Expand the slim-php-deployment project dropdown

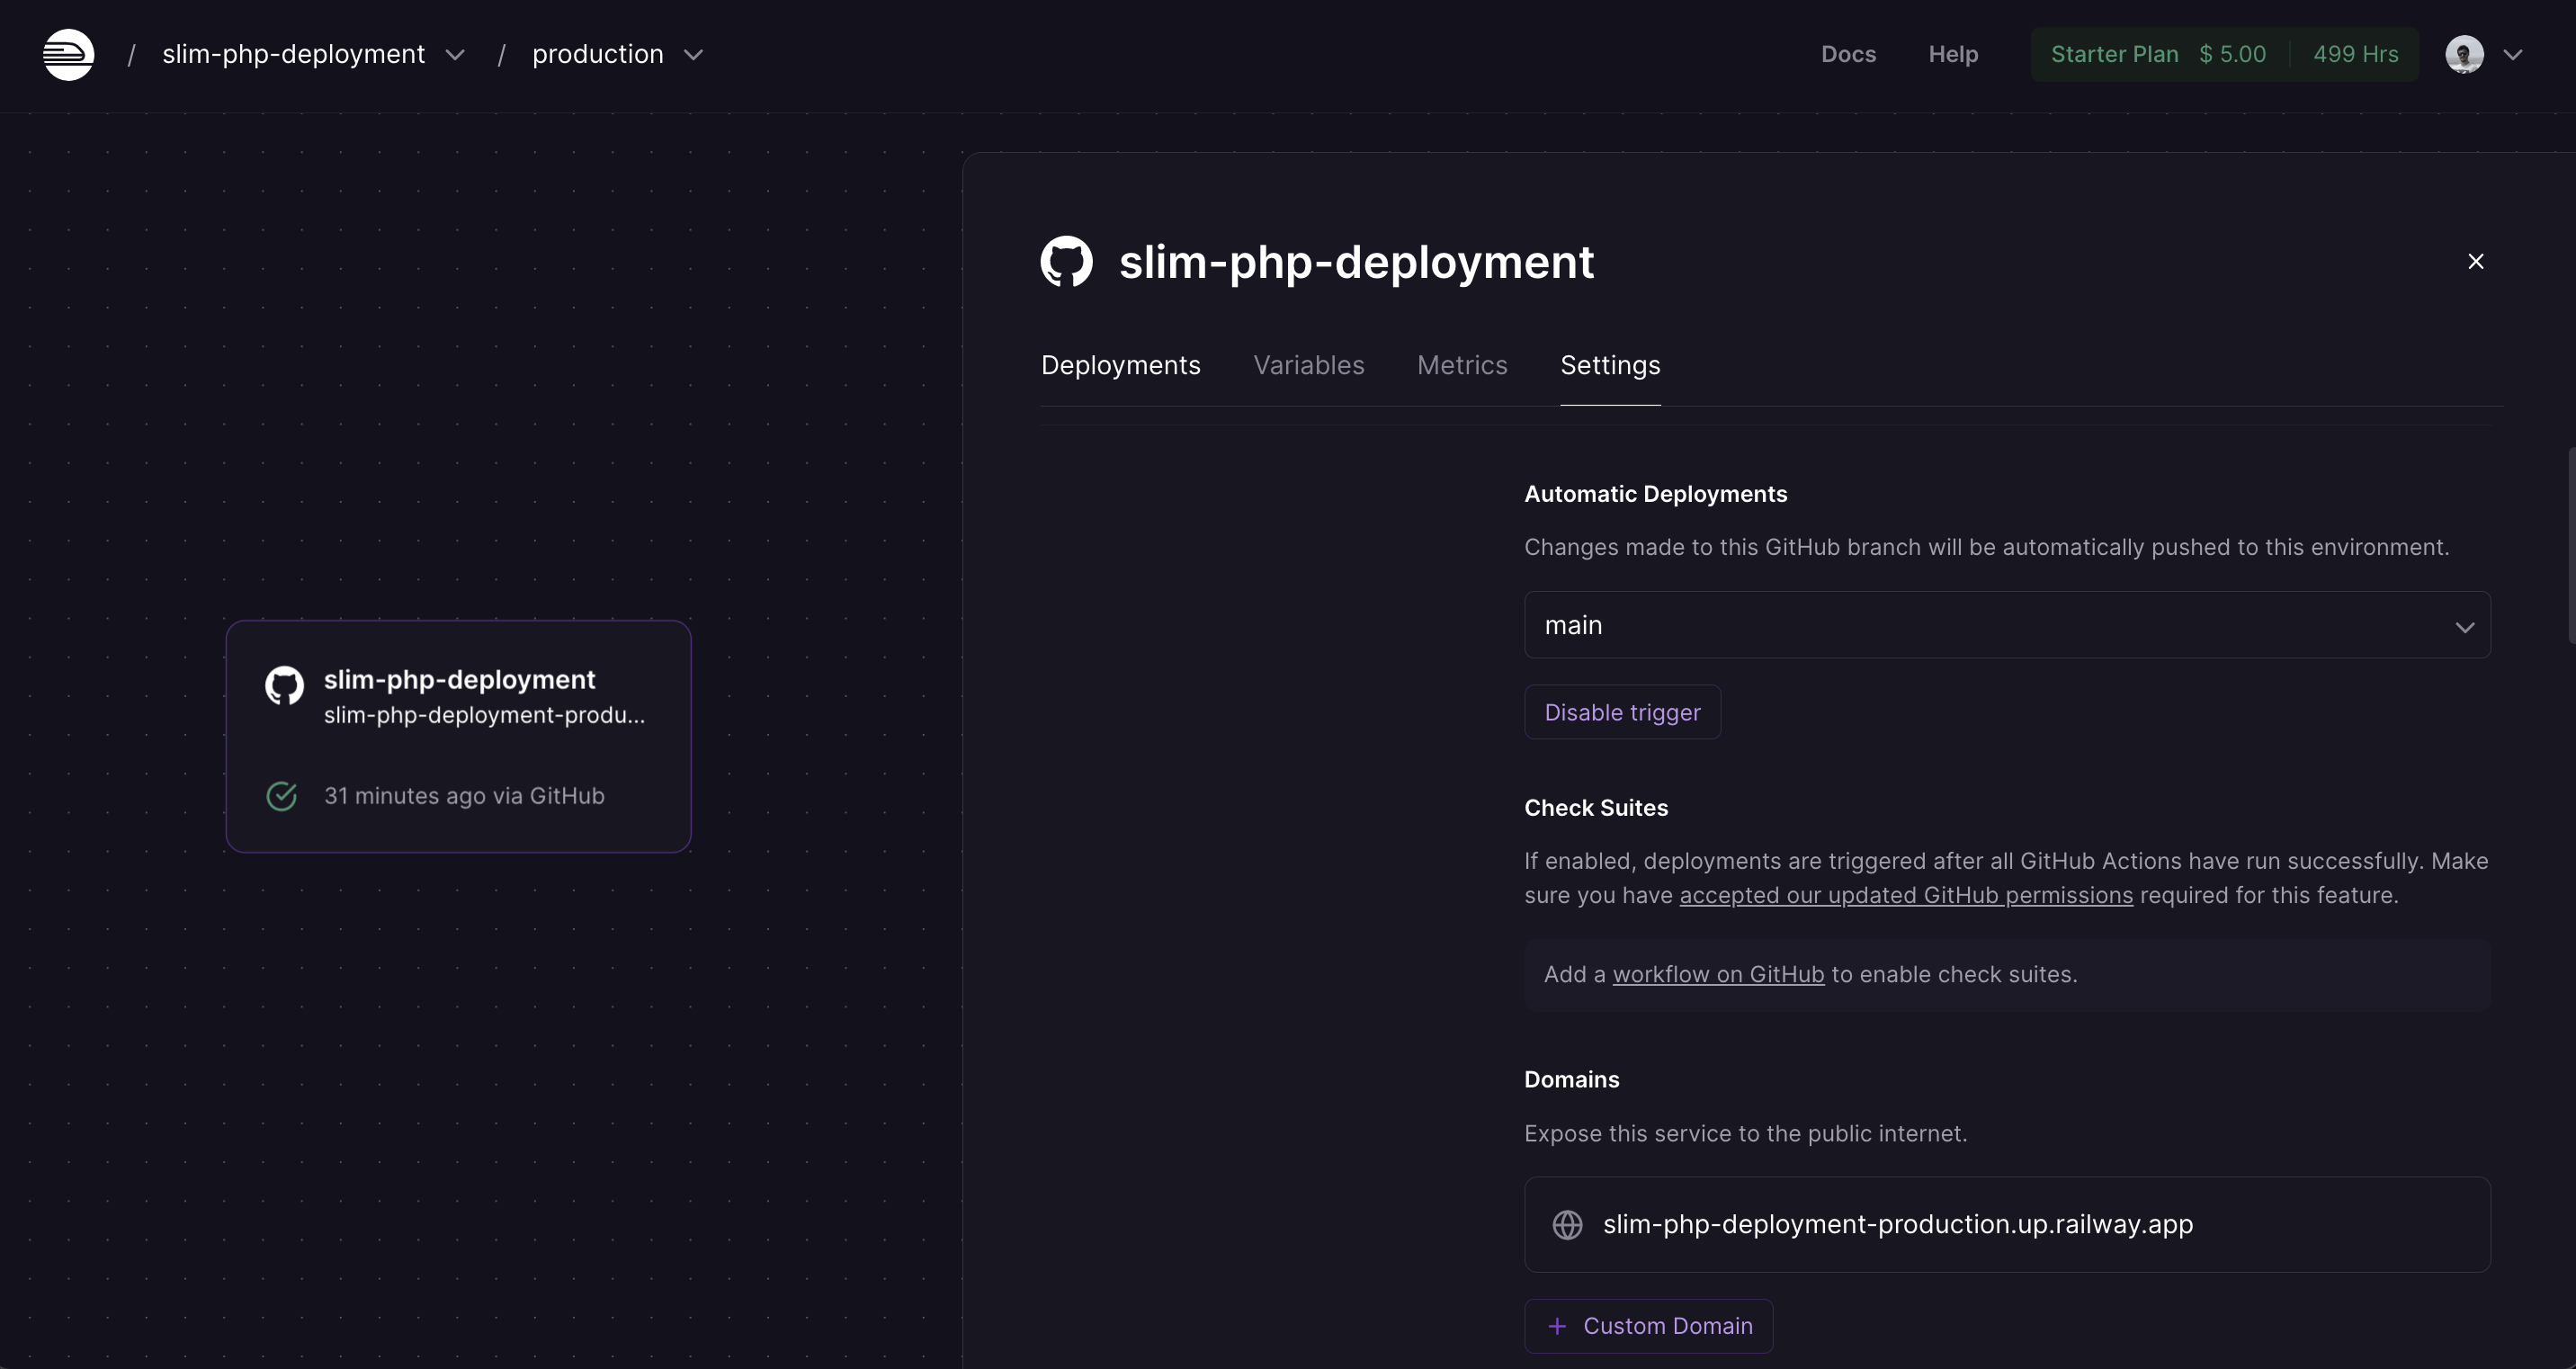(x=455, y=55)
